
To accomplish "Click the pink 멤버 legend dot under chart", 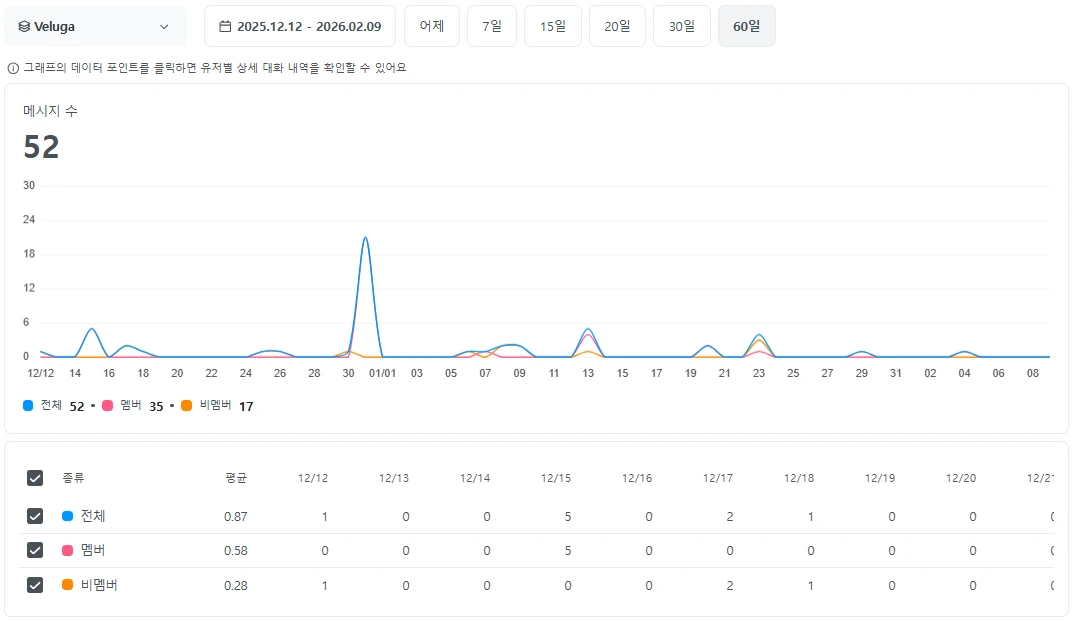I will coord(108,406).
